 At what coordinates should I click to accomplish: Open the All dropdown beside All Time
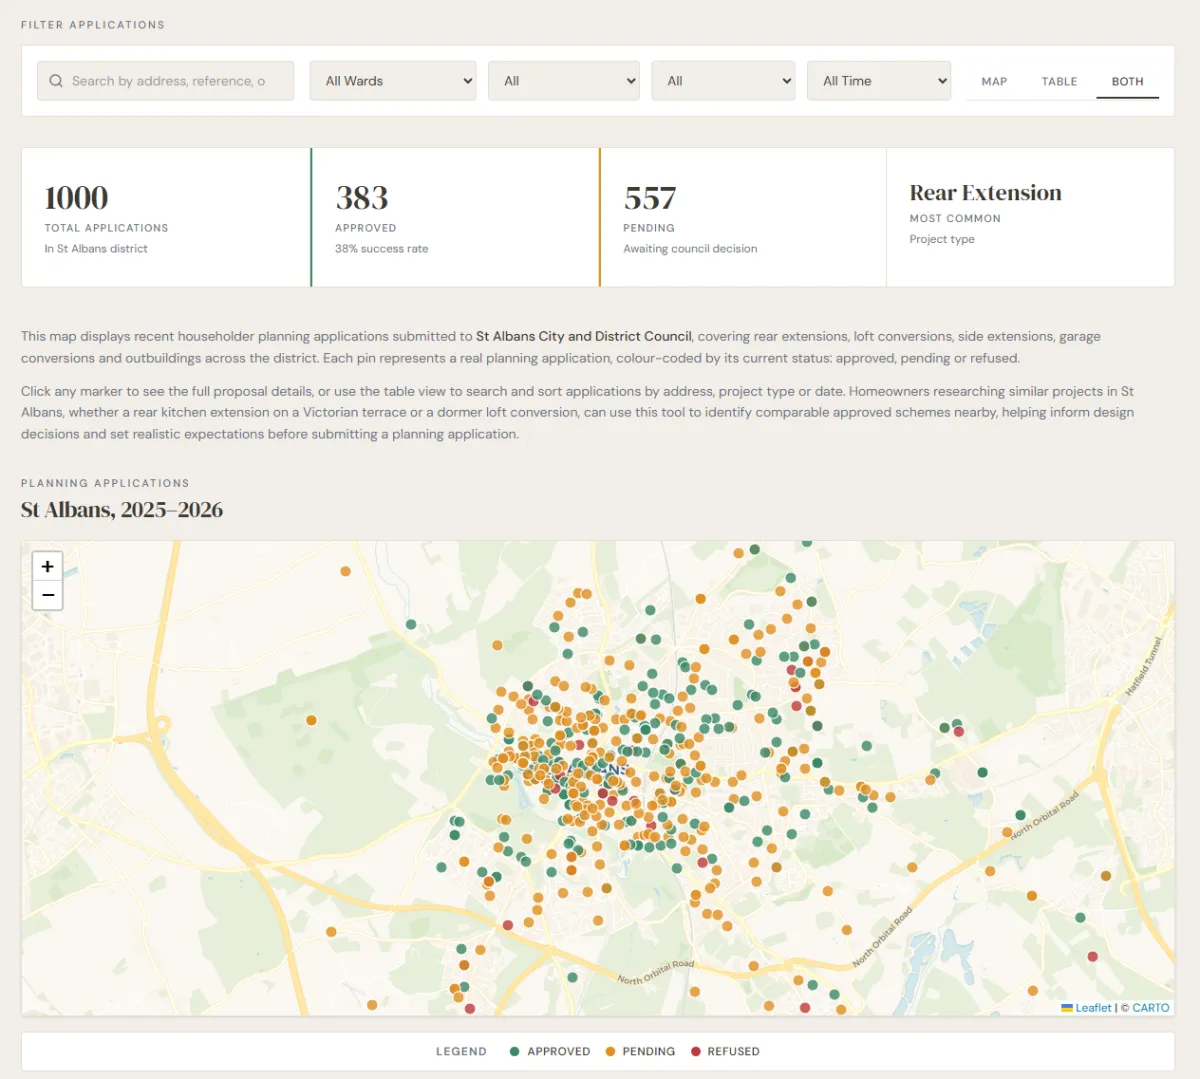click(x=723, y=81)
